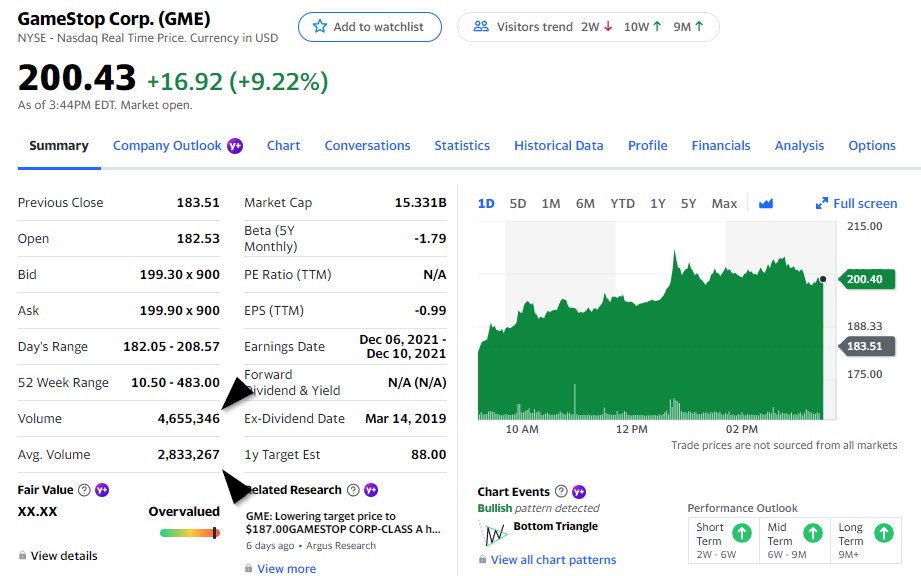Screen dimensions: 921x576
Task: Click the 183.51 previous close chart label
Action: (866, 346)
